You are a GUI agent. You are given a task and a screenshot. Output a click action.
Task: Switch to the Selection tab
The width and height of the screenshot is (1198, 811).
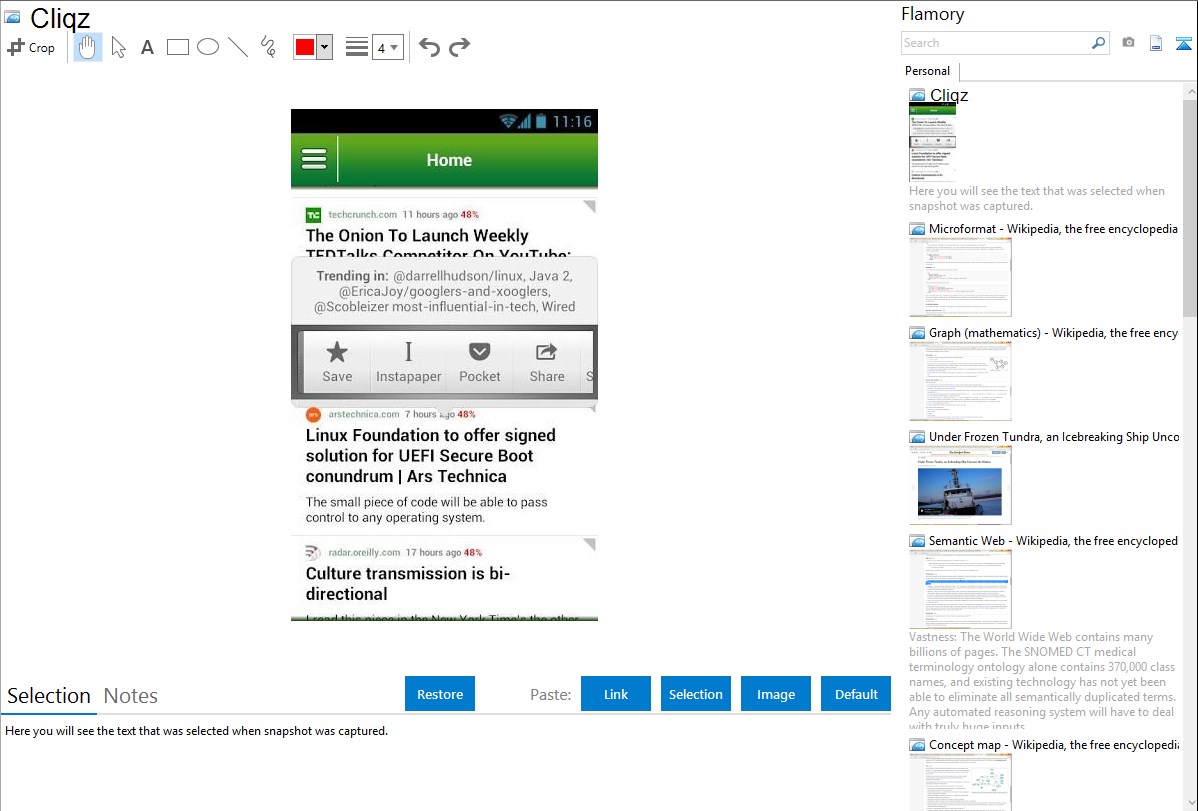(x=49, y=696)
